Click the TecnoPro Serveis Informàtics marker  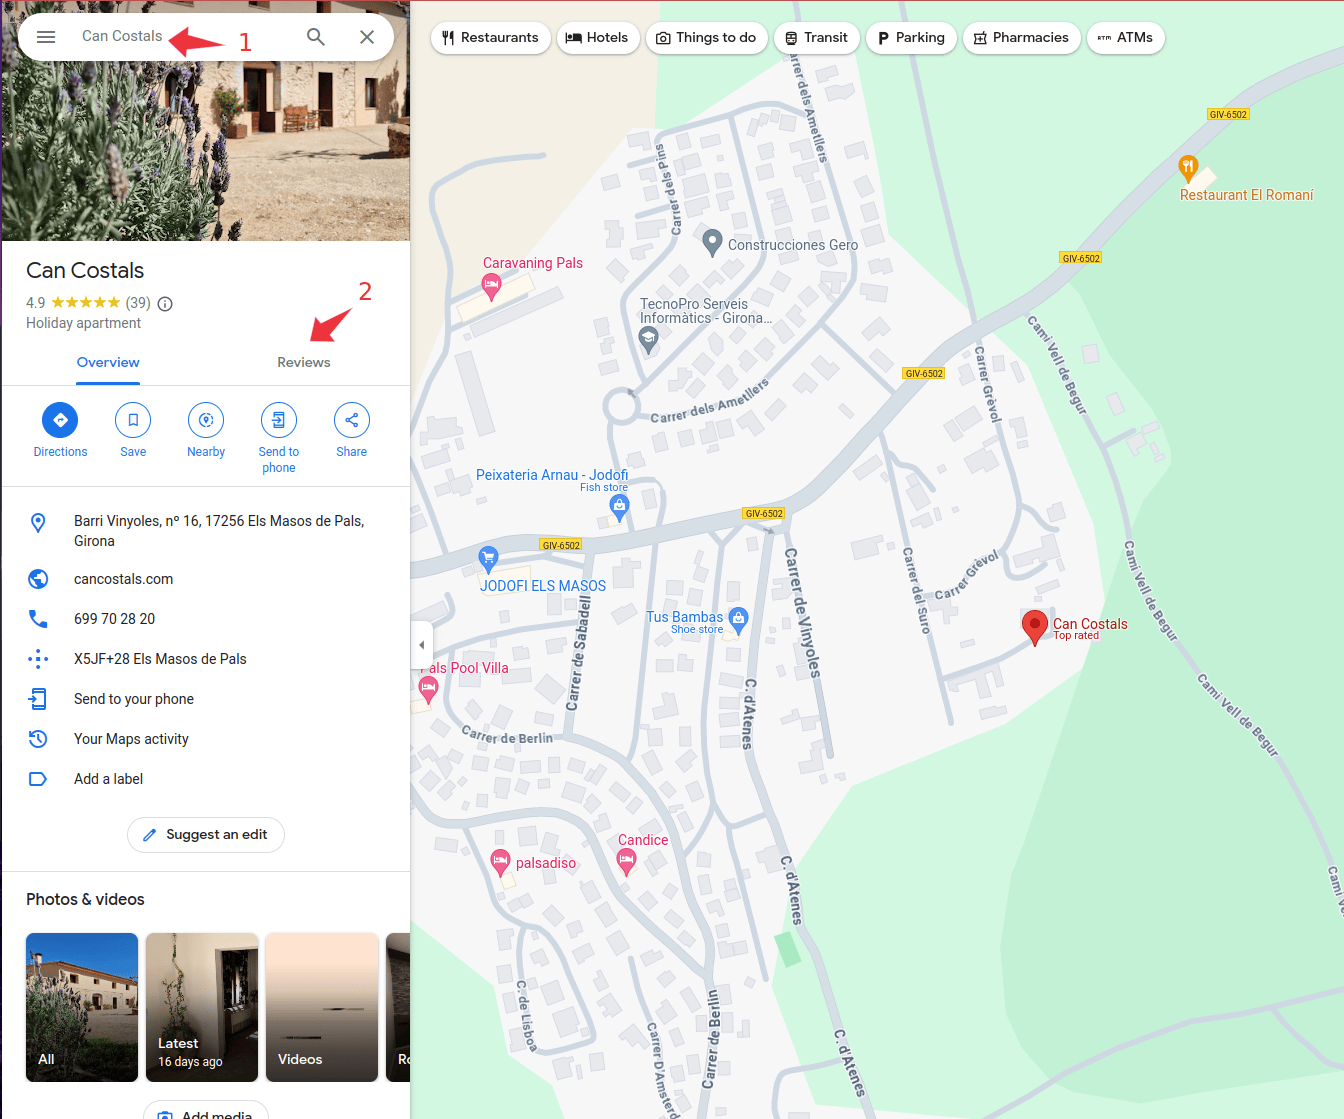[x=648, y=341]
